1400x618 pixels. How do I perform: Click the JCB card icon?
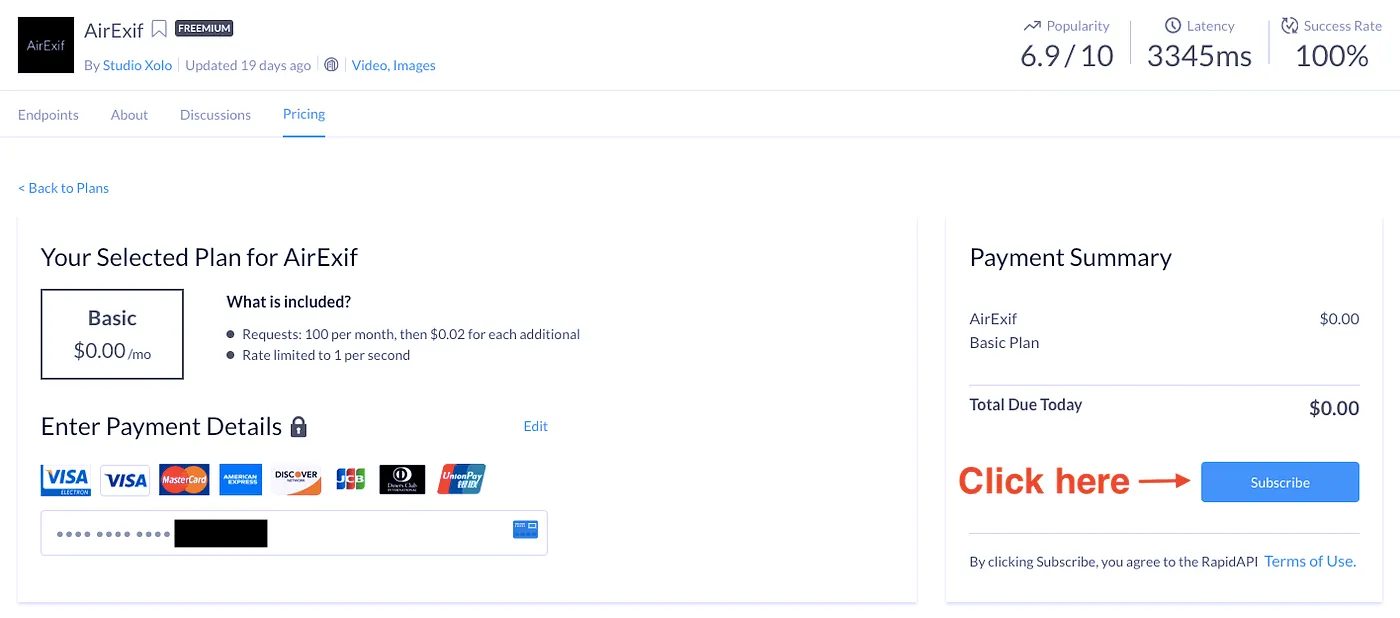[x=350, y=480]
